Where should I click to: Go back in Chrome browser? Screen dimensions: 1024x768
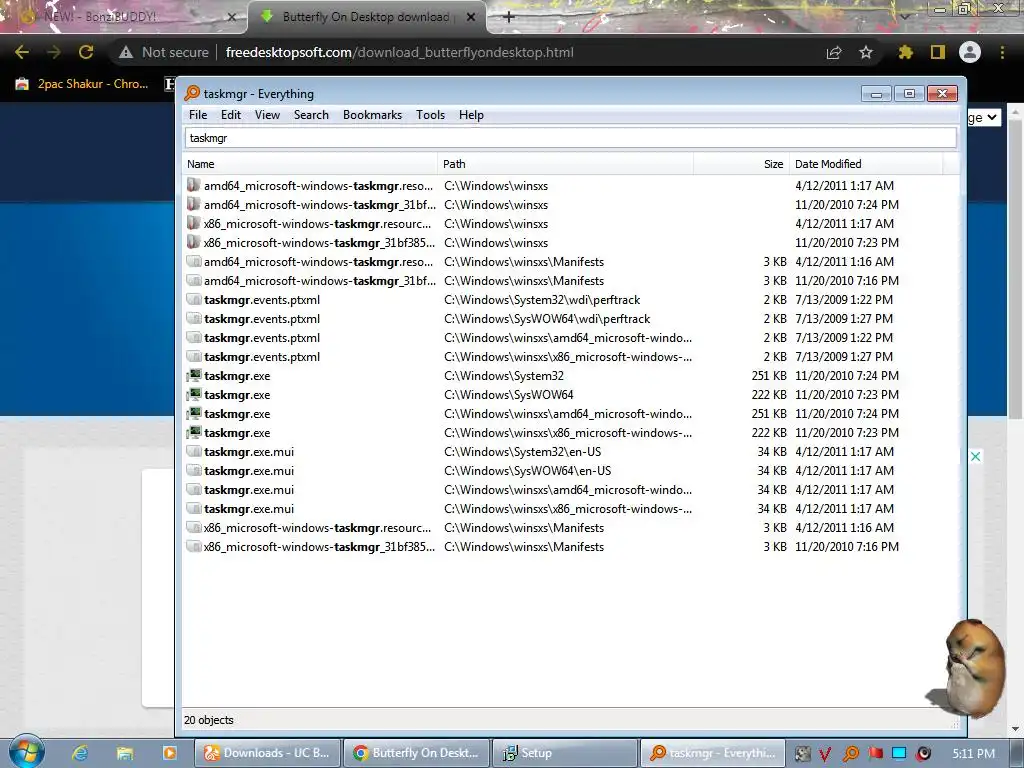point(22,52)
